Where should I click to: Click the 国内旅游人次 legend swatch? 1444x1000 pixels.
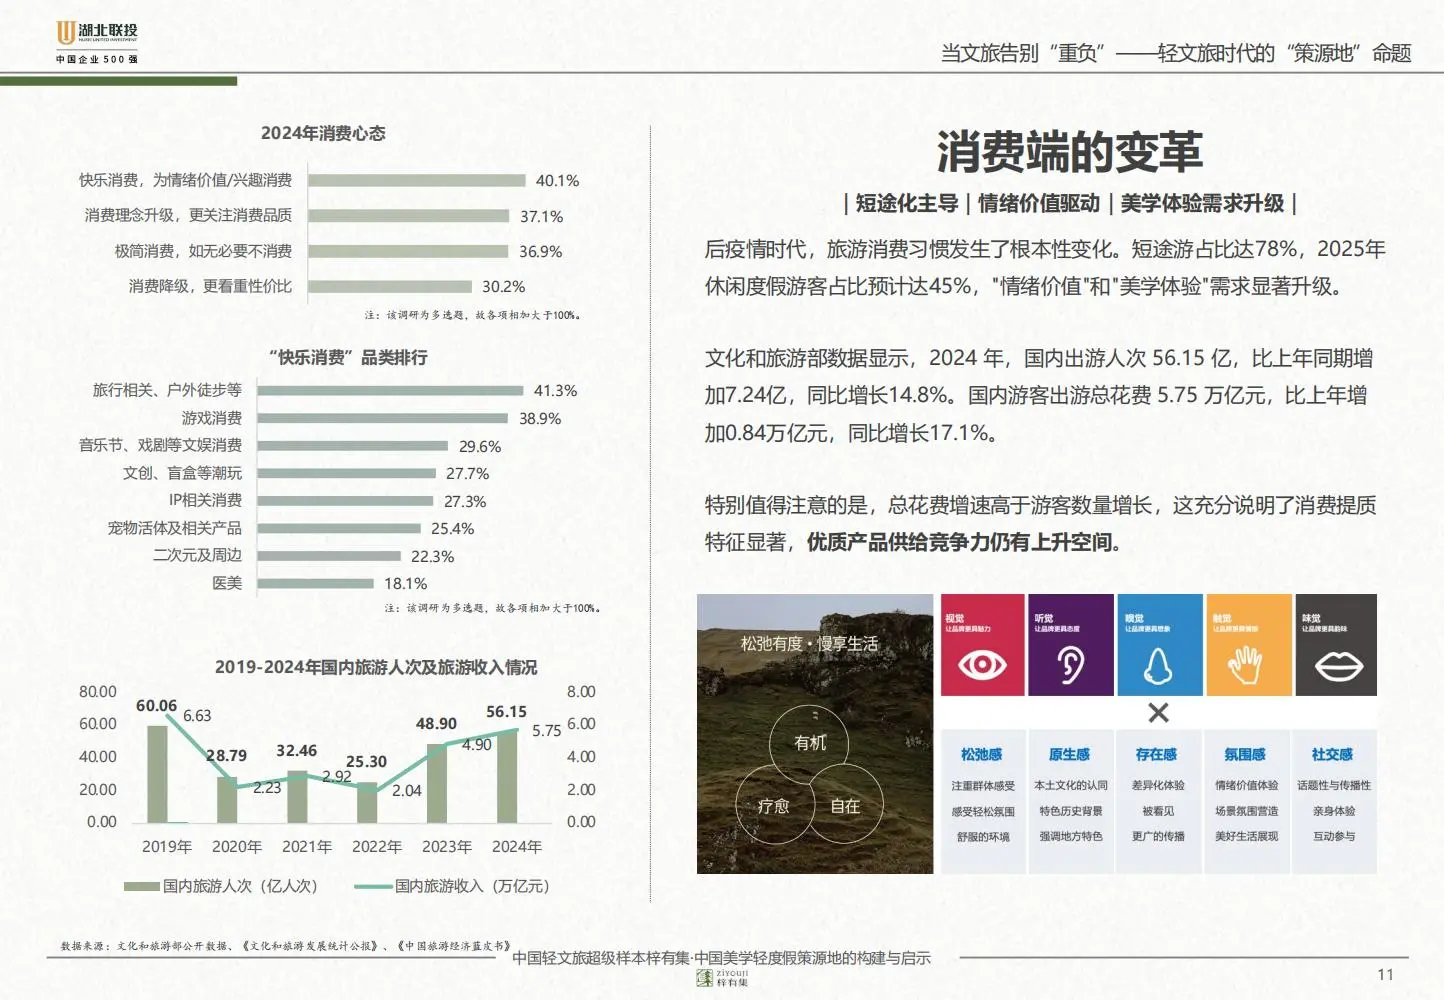click(141, 886)
